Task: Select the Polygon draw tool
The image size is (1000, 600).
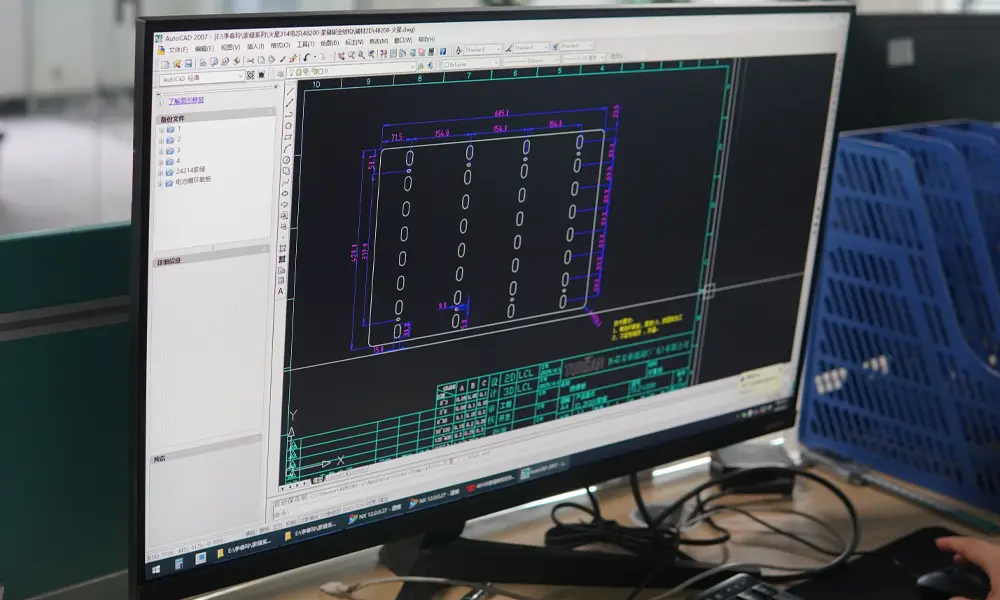Action: tap(289, 113)
